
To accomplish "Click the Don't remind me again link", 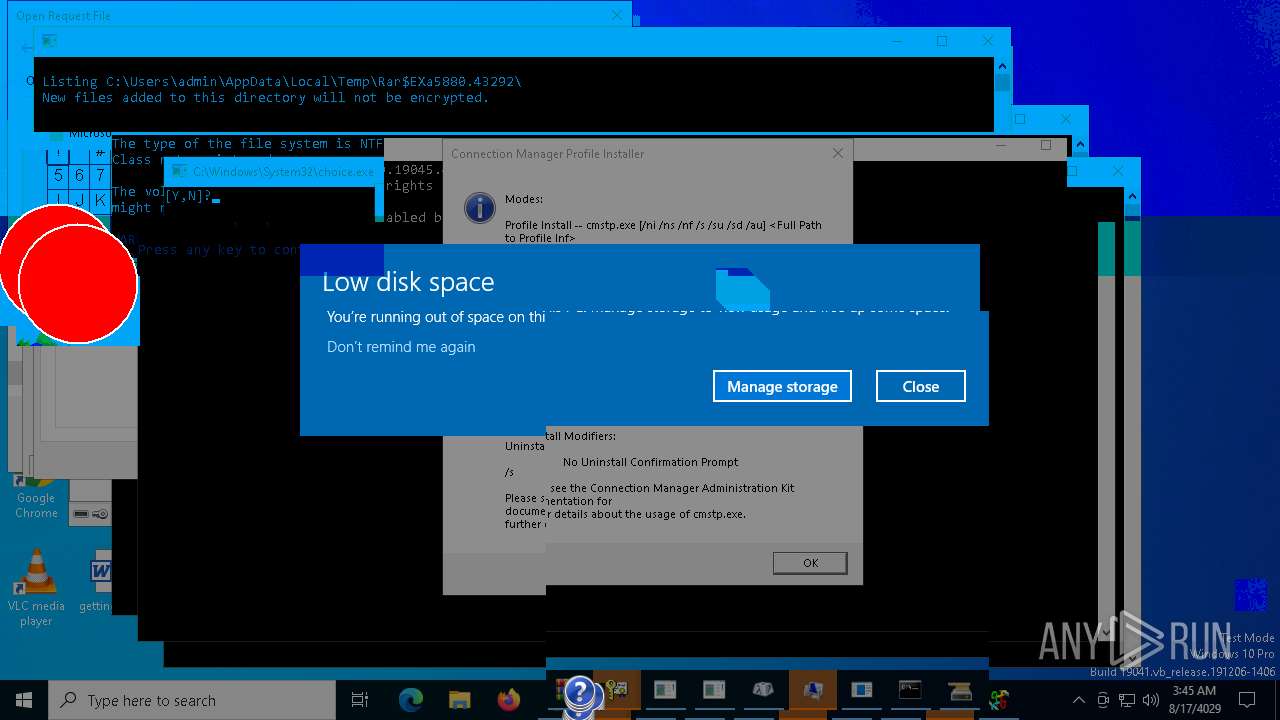I will coord(401,347).
